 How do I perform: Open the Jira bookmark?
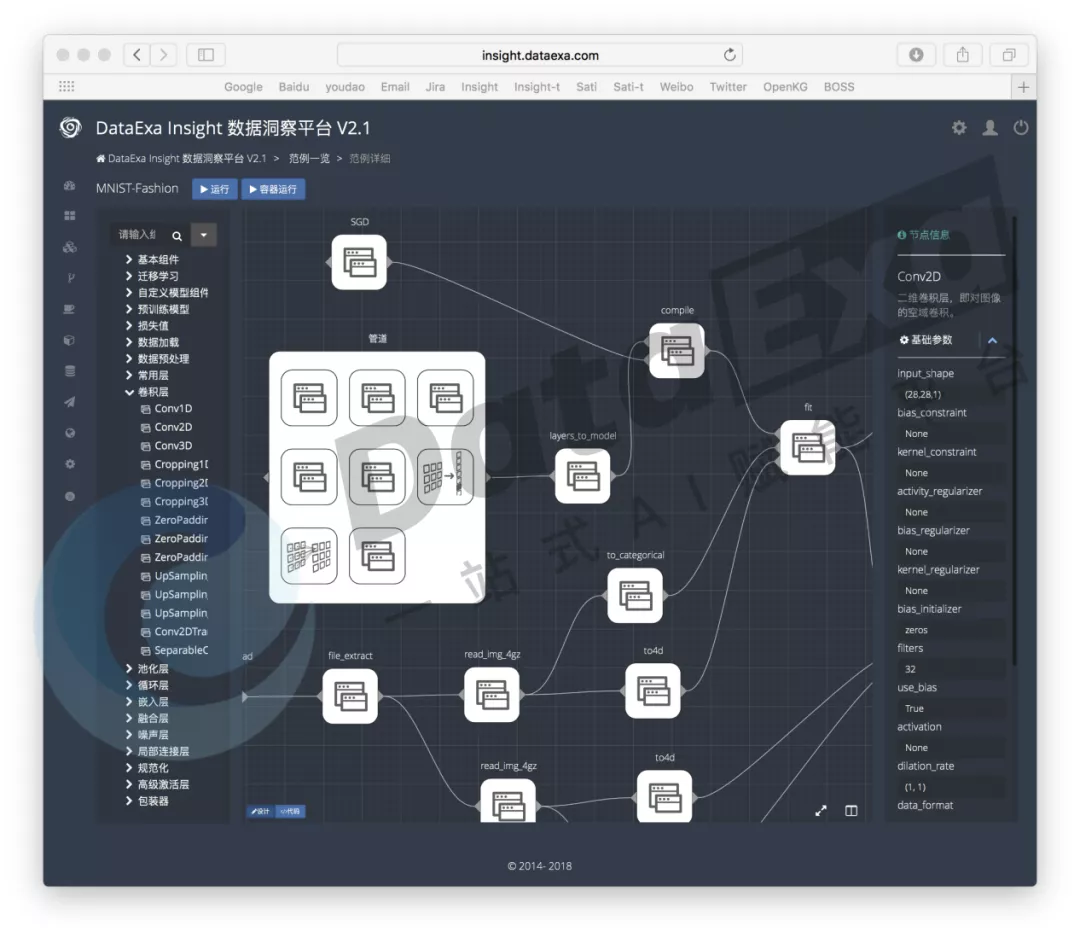pos(435,87)
